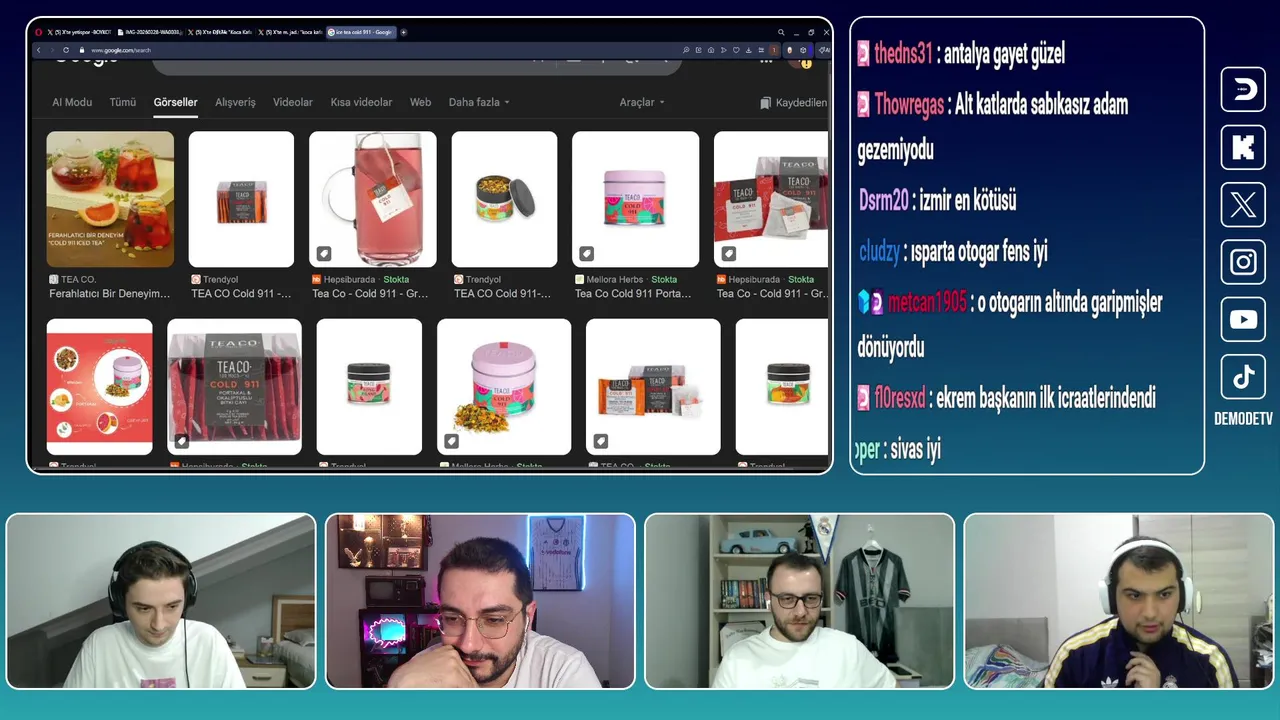Click the find-in-page icon in Opera toolbar
The width and height of the screenshot is (1280, 720).
pyautogui.click(x=686, y=50)
